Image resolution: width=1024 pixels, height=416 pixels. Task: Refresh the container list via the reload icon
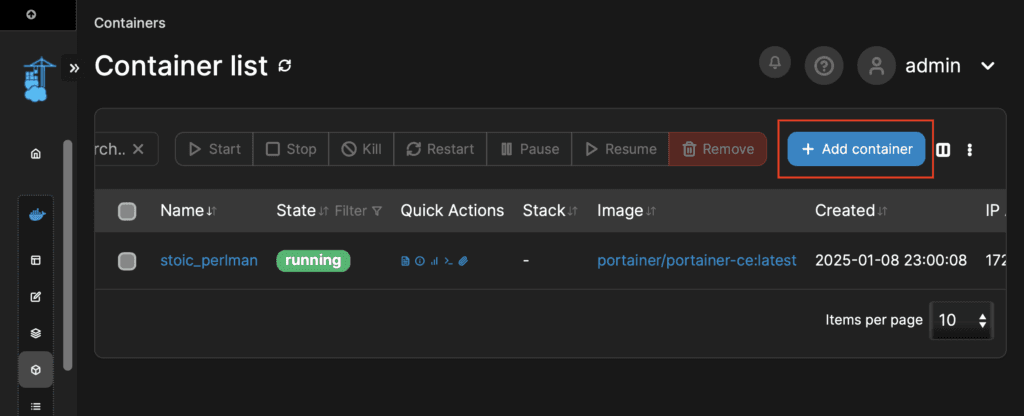(x=285, y=66)
